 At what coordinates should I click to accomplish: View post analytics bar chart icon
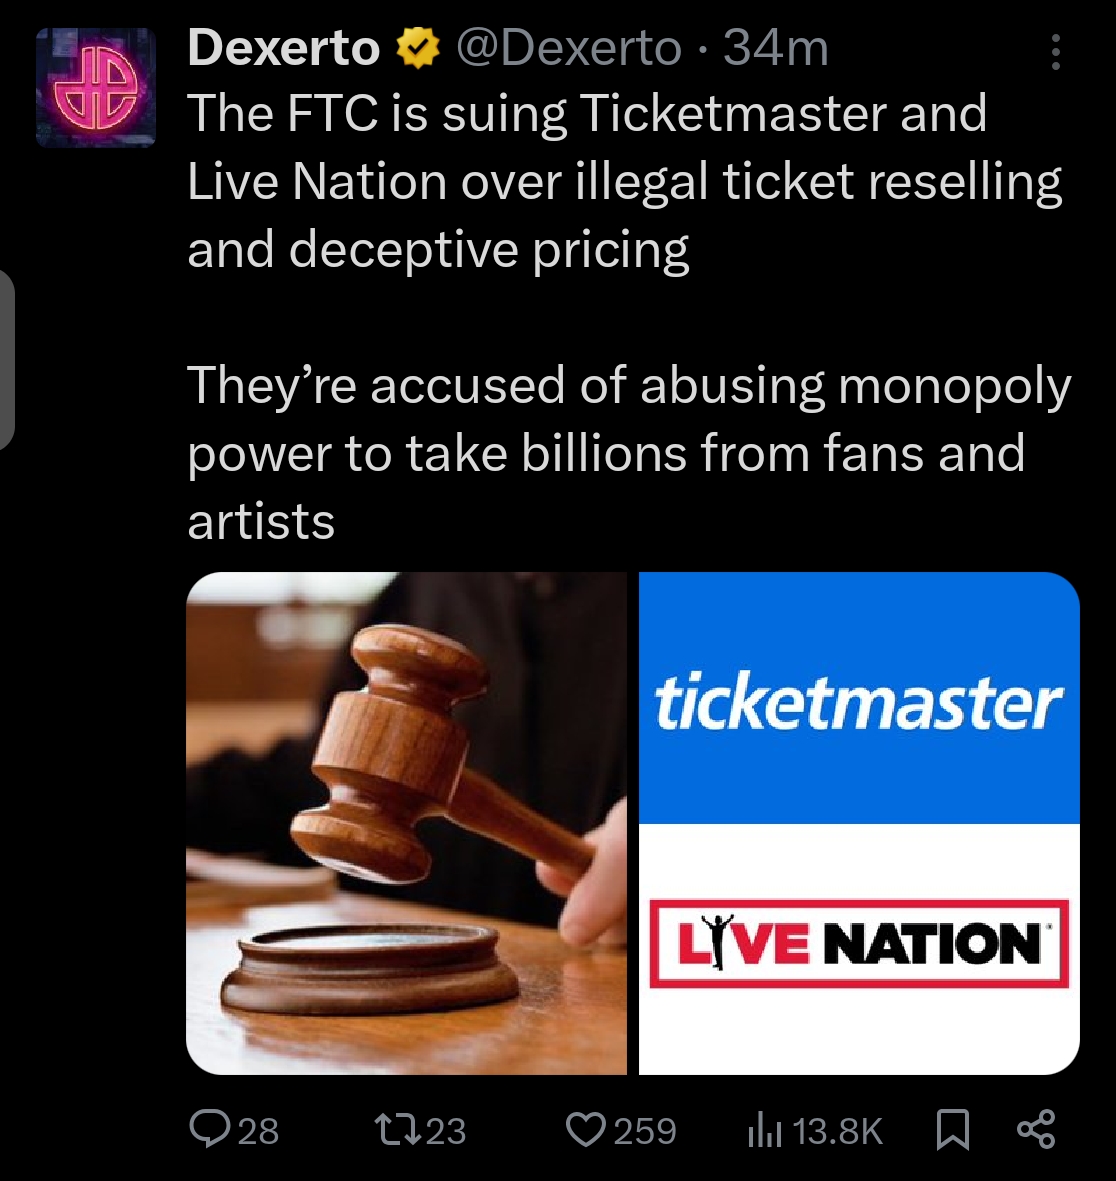coord(764,1131)
